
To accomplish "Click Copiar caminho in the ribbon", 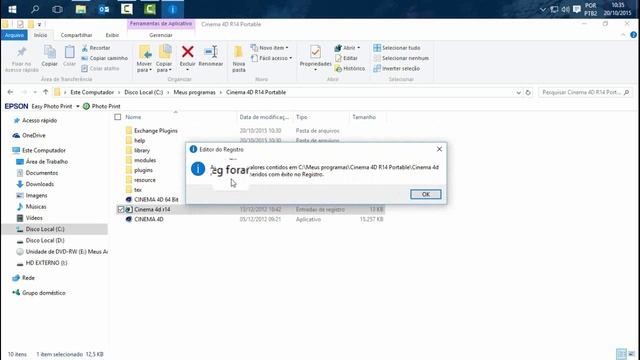I will point(104,58).
